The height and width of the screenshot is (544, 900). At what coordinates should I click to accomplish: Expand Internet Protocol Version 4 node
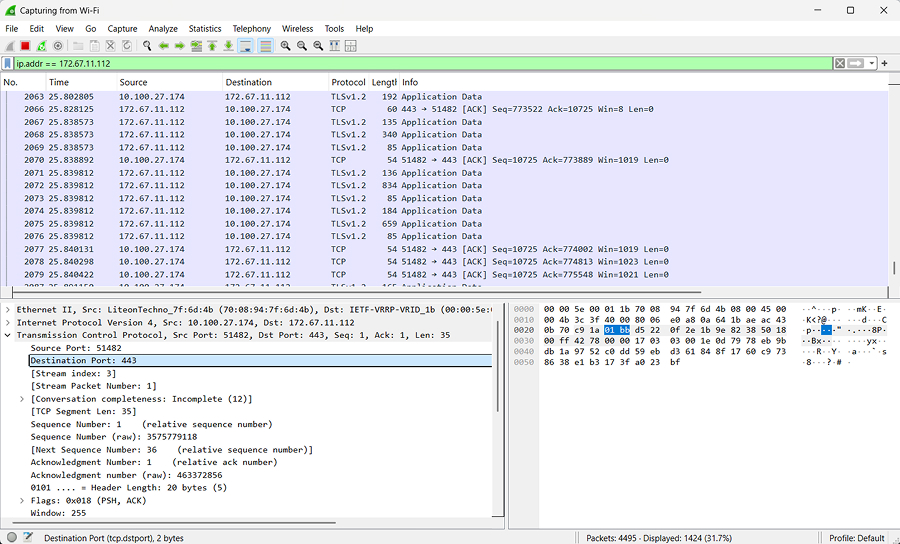tap(7, 322)
